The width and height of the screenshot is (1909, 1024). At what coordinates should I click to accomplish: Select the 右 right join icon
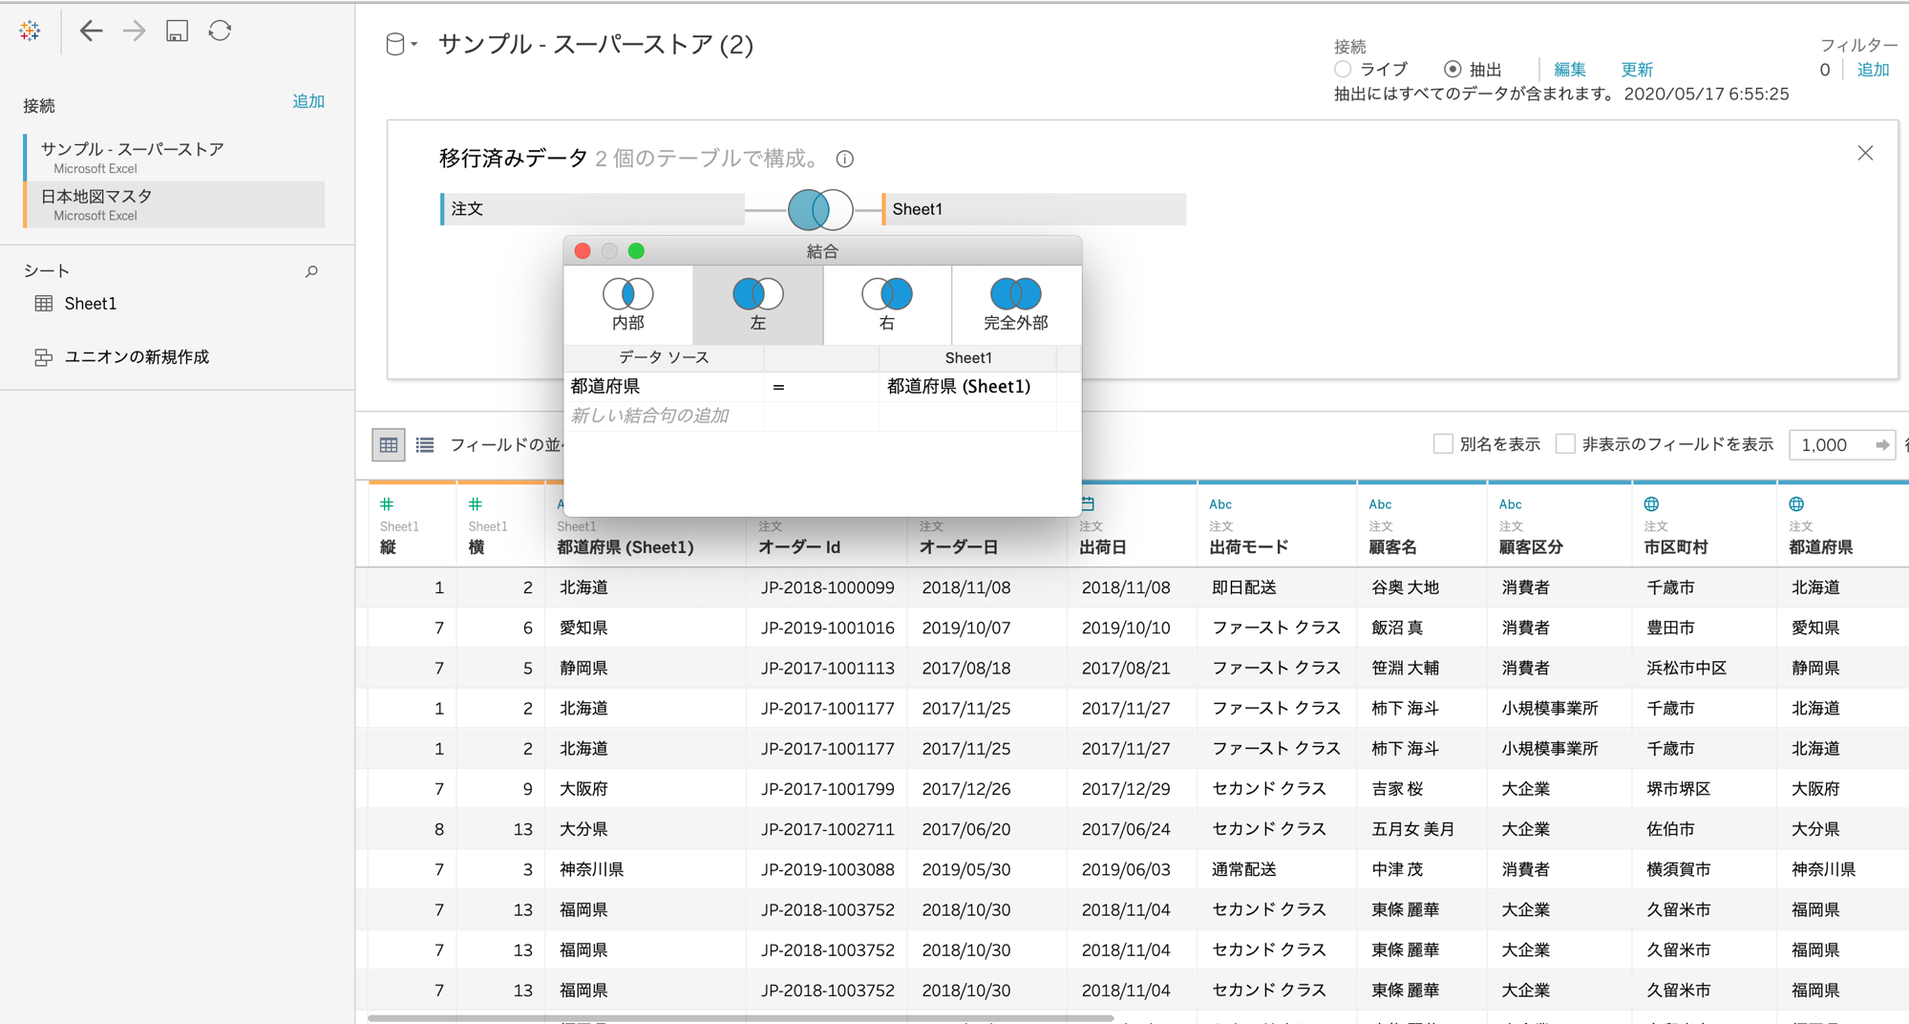tap(887, 305)
